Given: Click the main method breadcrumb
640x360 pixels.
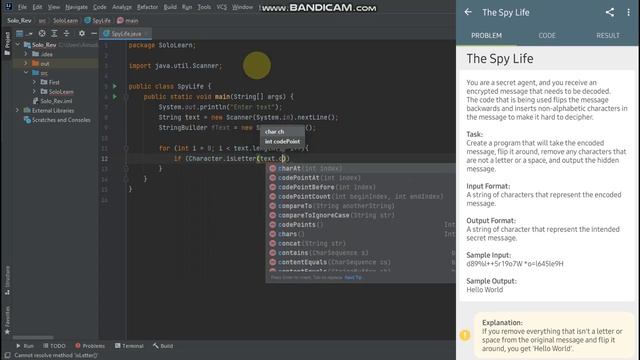Looking at the screenshot, I should click(x=128, y=20).
